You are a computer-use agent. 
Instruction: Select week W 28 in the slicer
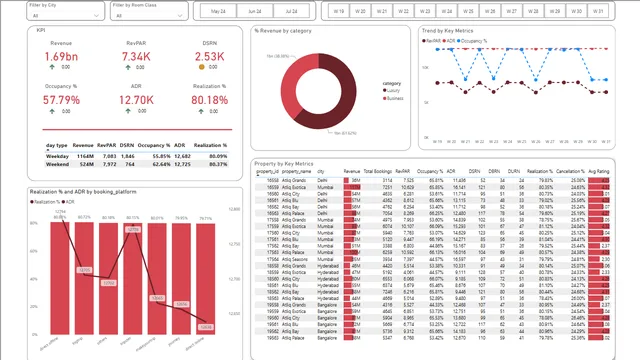[533, 11]
